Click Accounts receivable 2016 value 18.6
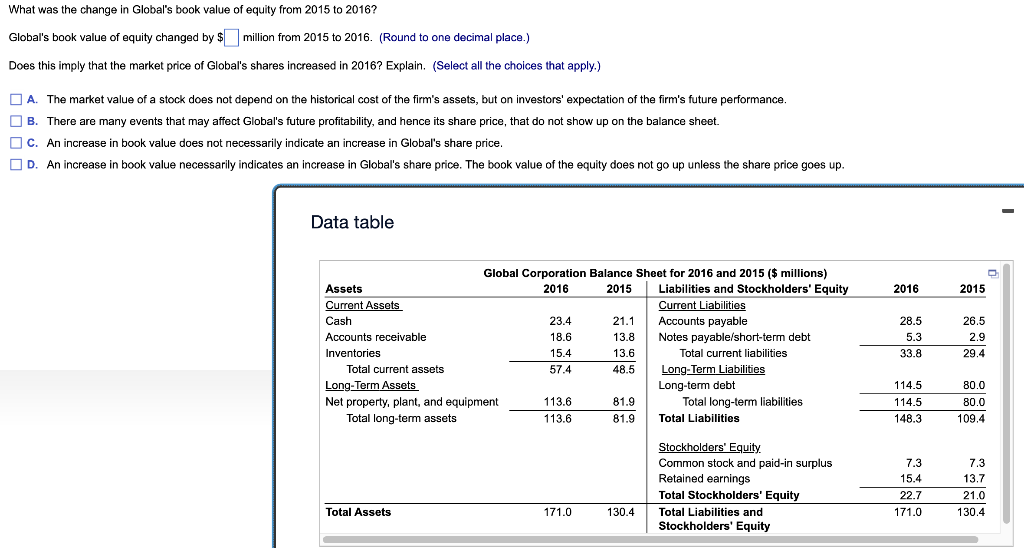 (560, 337)
